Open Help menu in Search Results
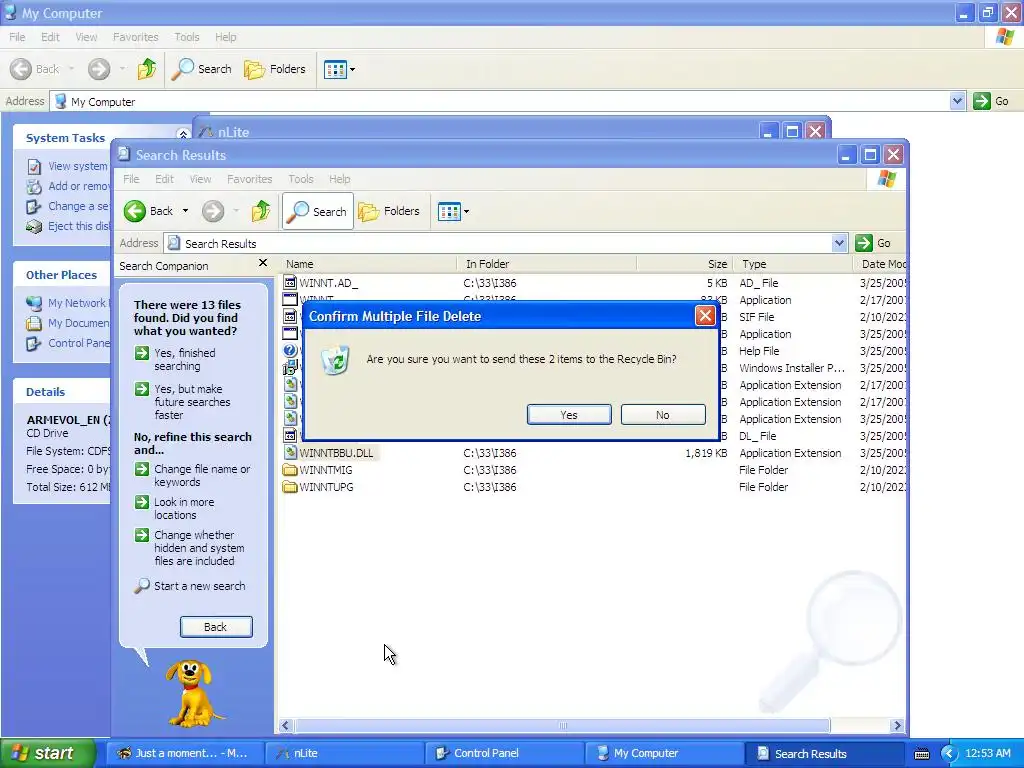The width and height of the screenshot is (1024, 768). click(340, 179)
